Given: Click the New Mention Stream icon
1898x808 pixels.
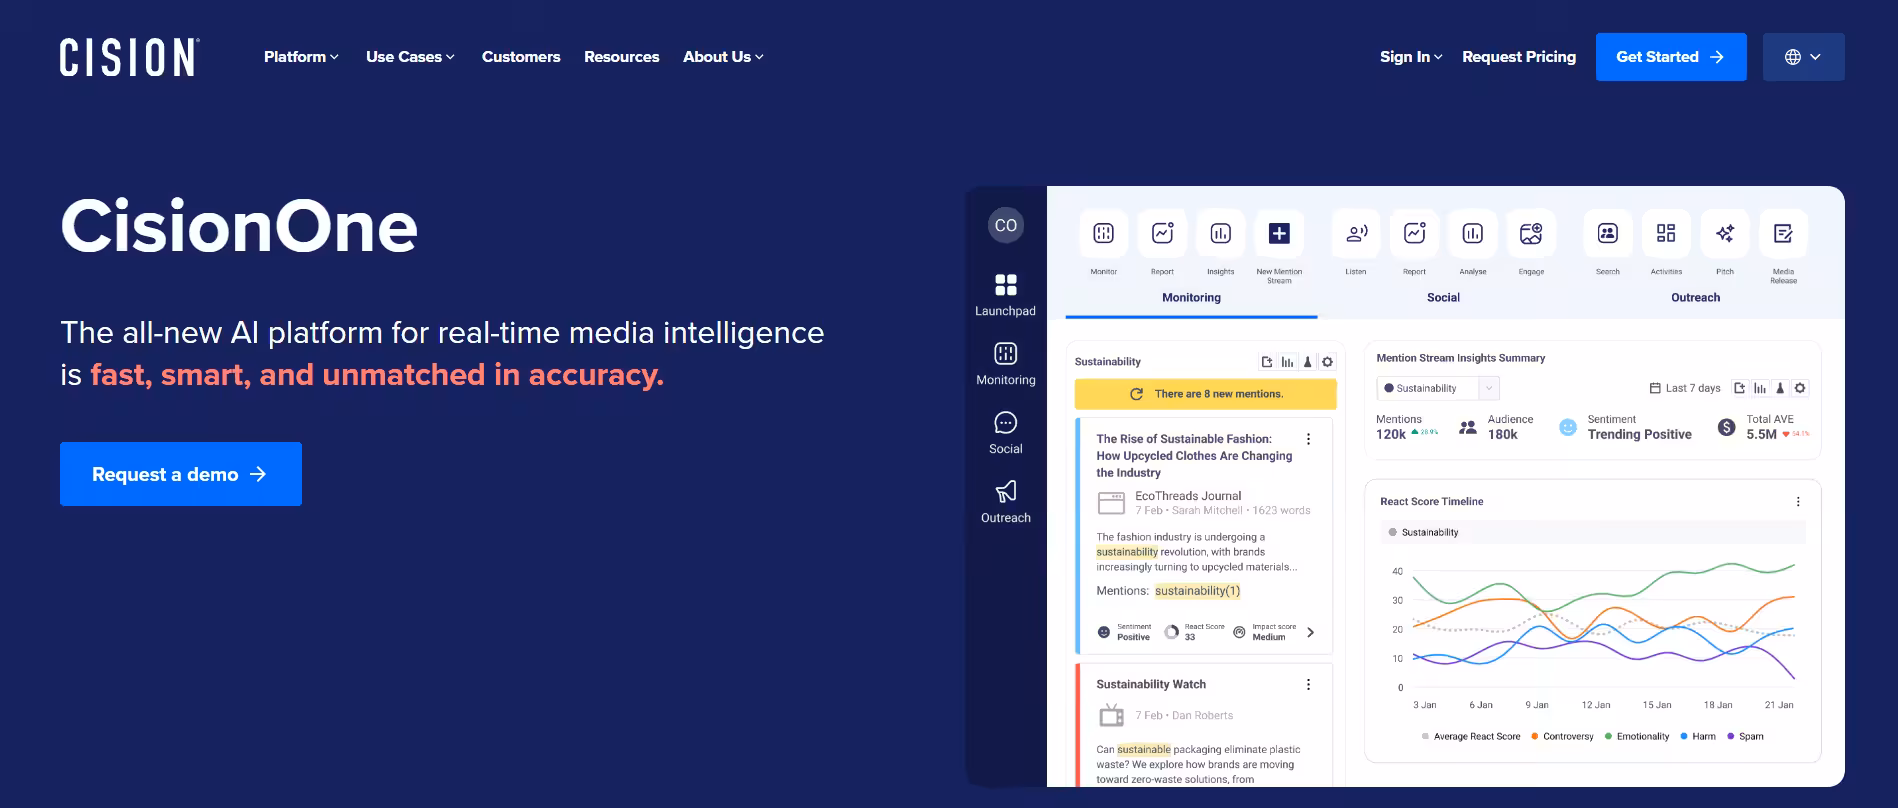Looking at the screenshot, I should pos(1279,234).
